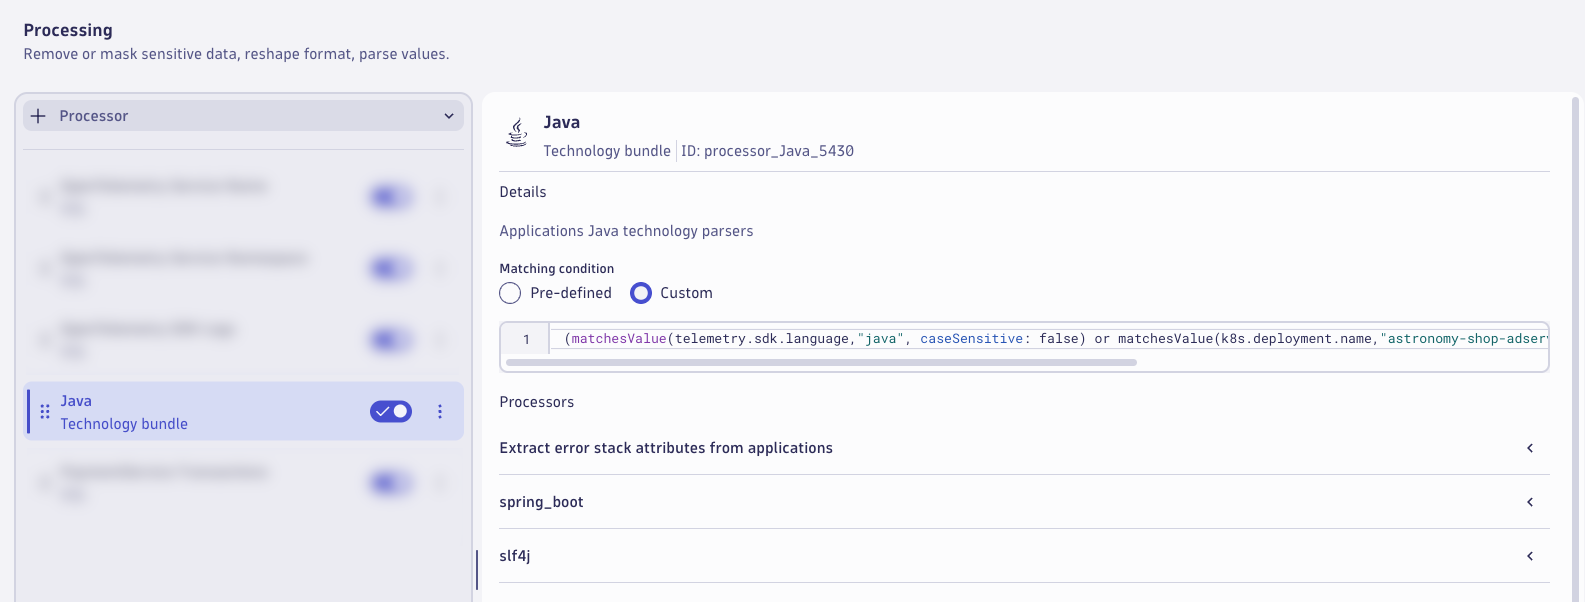This screenshot has height=602, width=1585.
Task: Click the ID: processor_Java_5430 text
Action: coord(768,151)
